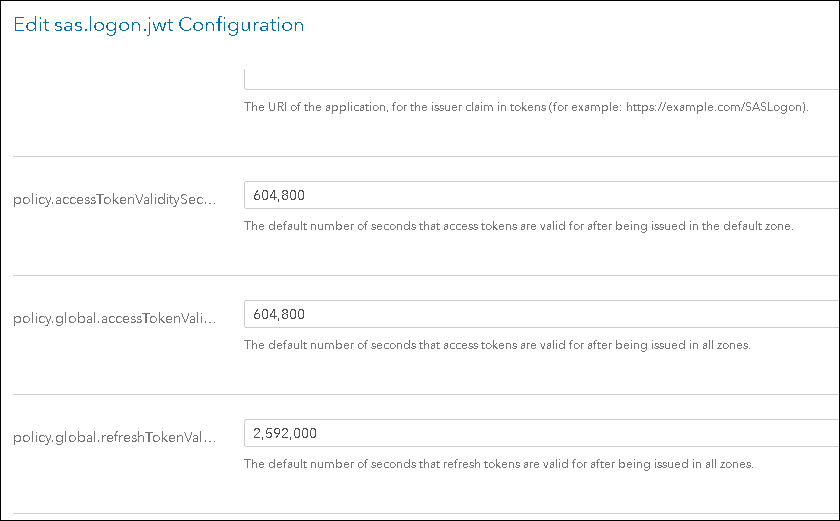The height and width of the screenshot is (521, 840).
Task: Click the field containing 2,592,000
Action: 540,433
